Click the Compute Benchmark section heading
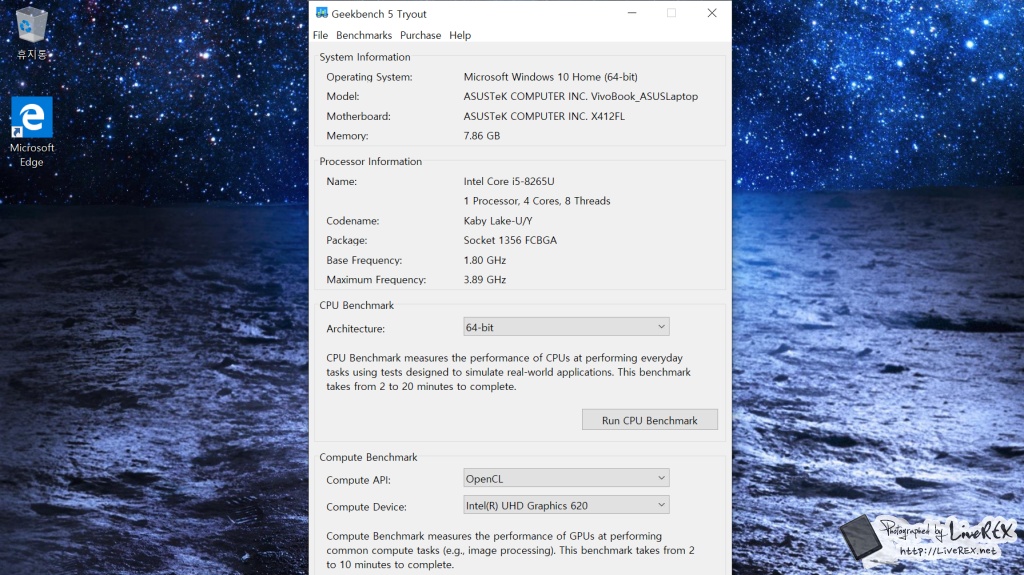Screen dimensions: 1024x575 pos(368,457)
